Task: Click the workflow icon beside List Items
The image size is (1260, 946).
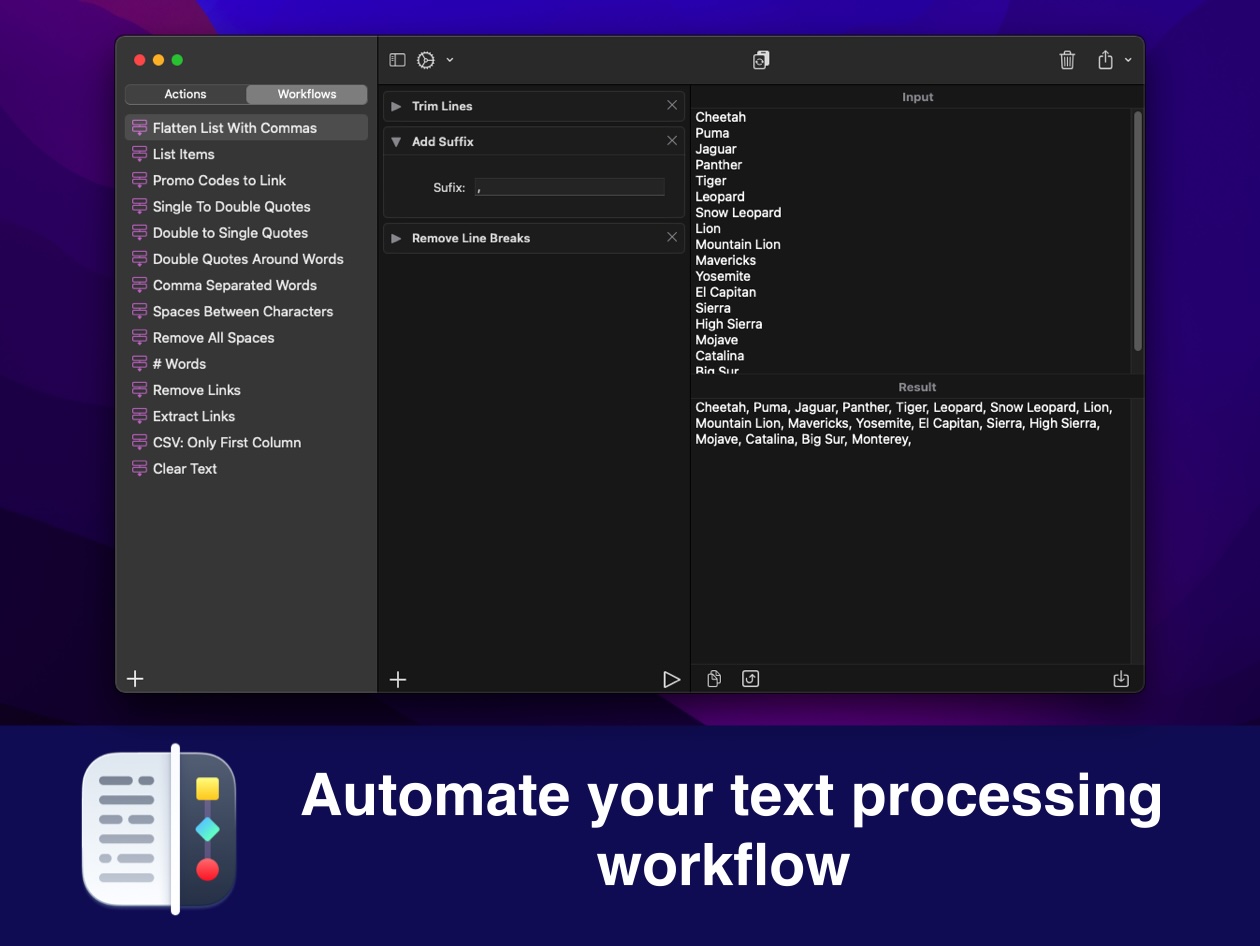Action: (139, 154)
